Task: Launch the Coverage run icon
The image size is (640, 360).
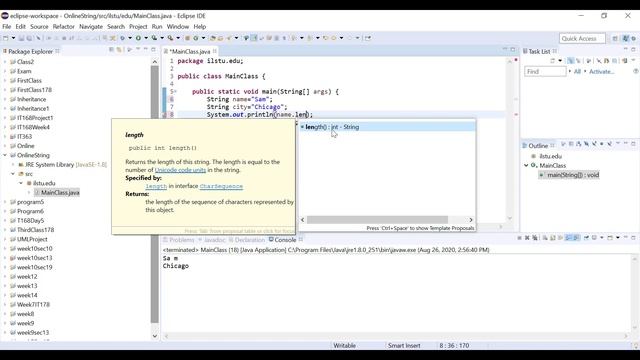Action: click(x=154, y=38)
